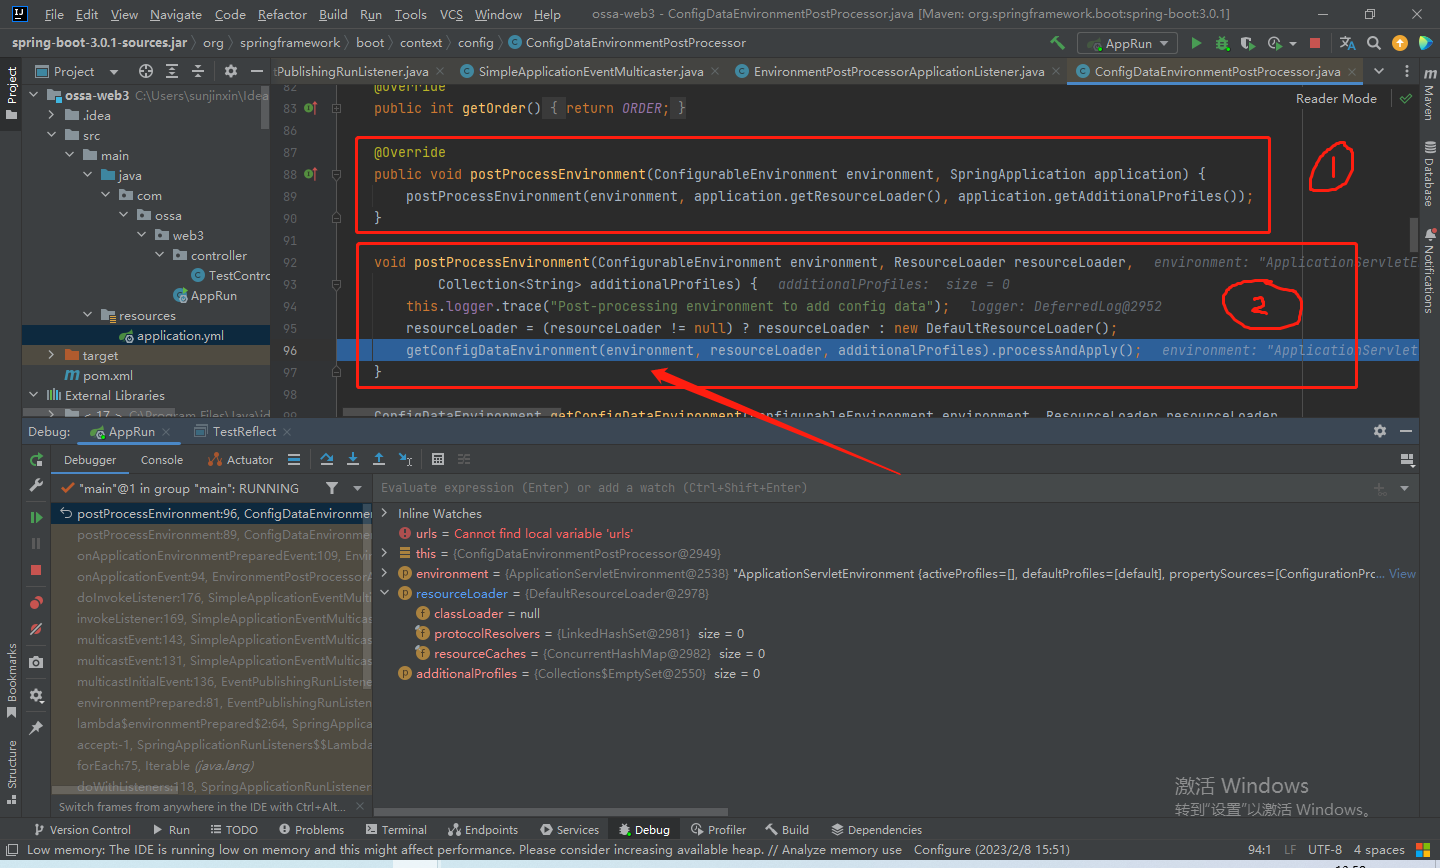Click Analyze memory use link
This screenshot has width=1440, height=868.
click(841, 850)
